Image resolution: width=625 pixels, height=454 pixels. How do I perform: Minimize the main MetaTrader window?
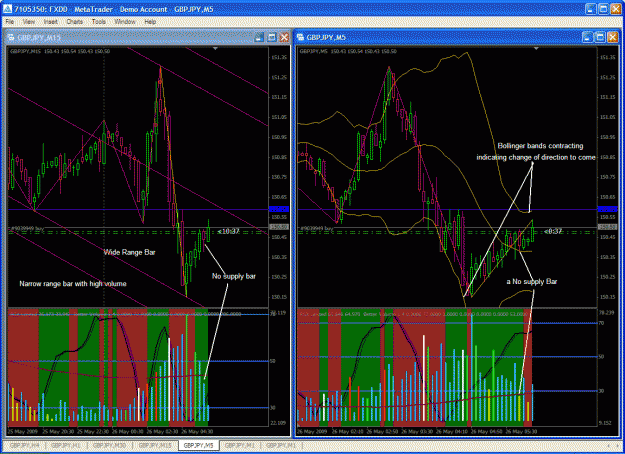(591, 9)
